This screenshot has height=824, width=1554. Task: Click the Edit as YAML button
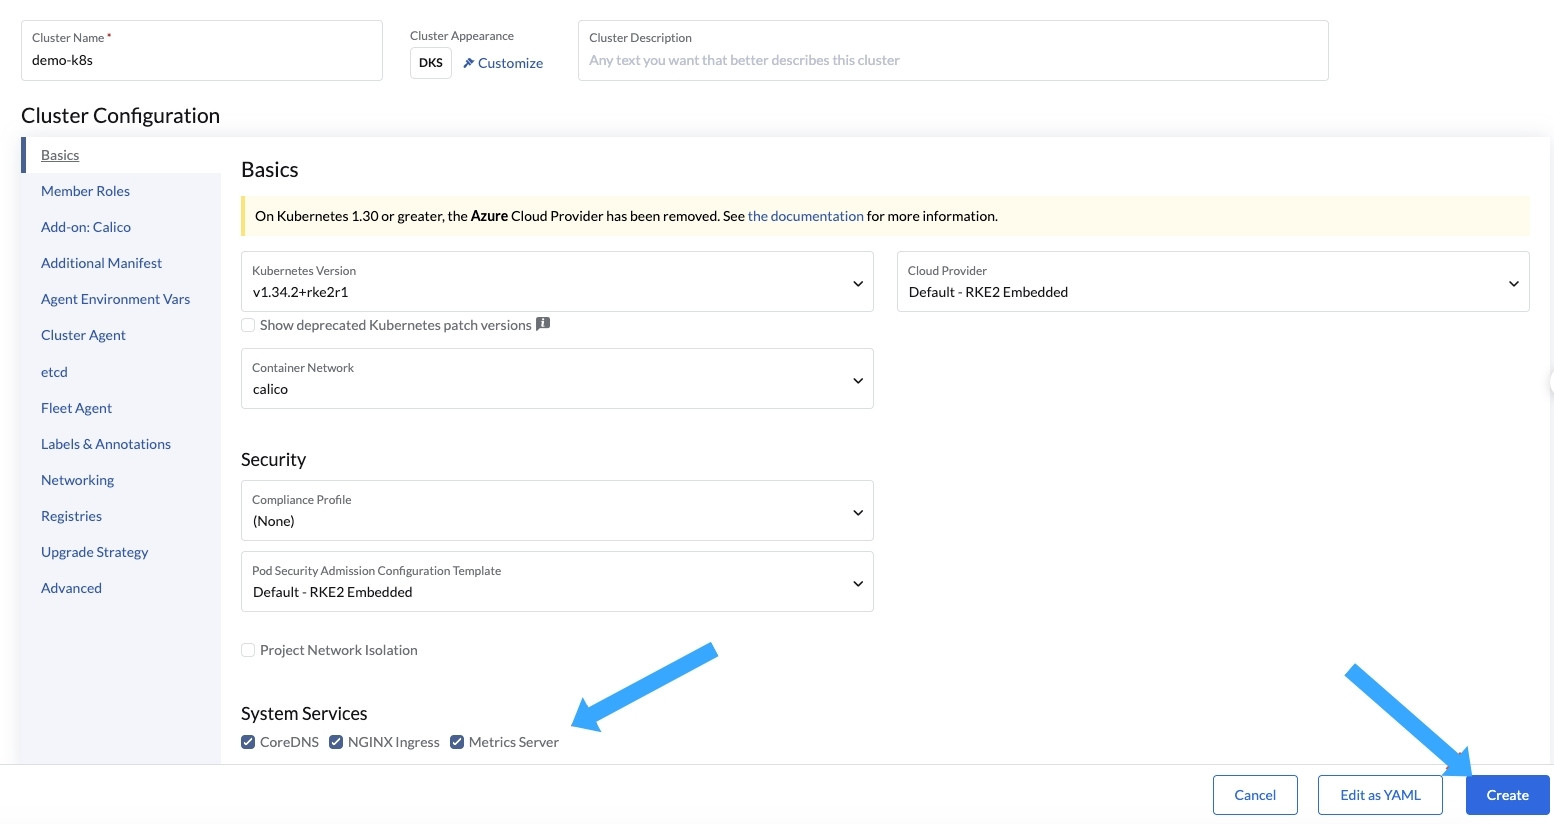1380,795
